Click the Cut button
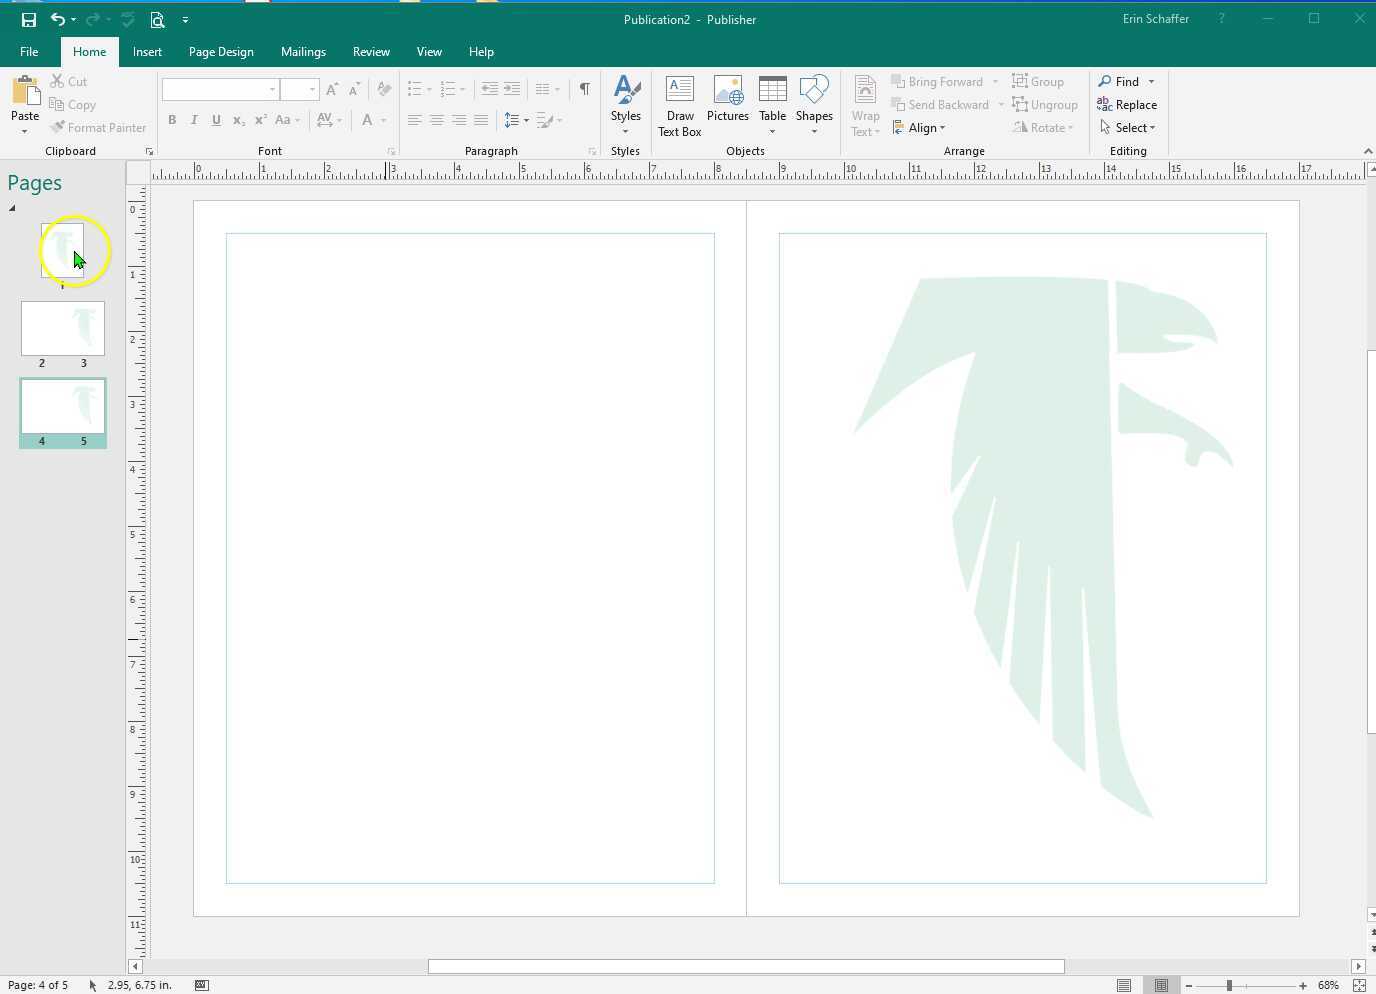1376x994 pixels. 68,81
